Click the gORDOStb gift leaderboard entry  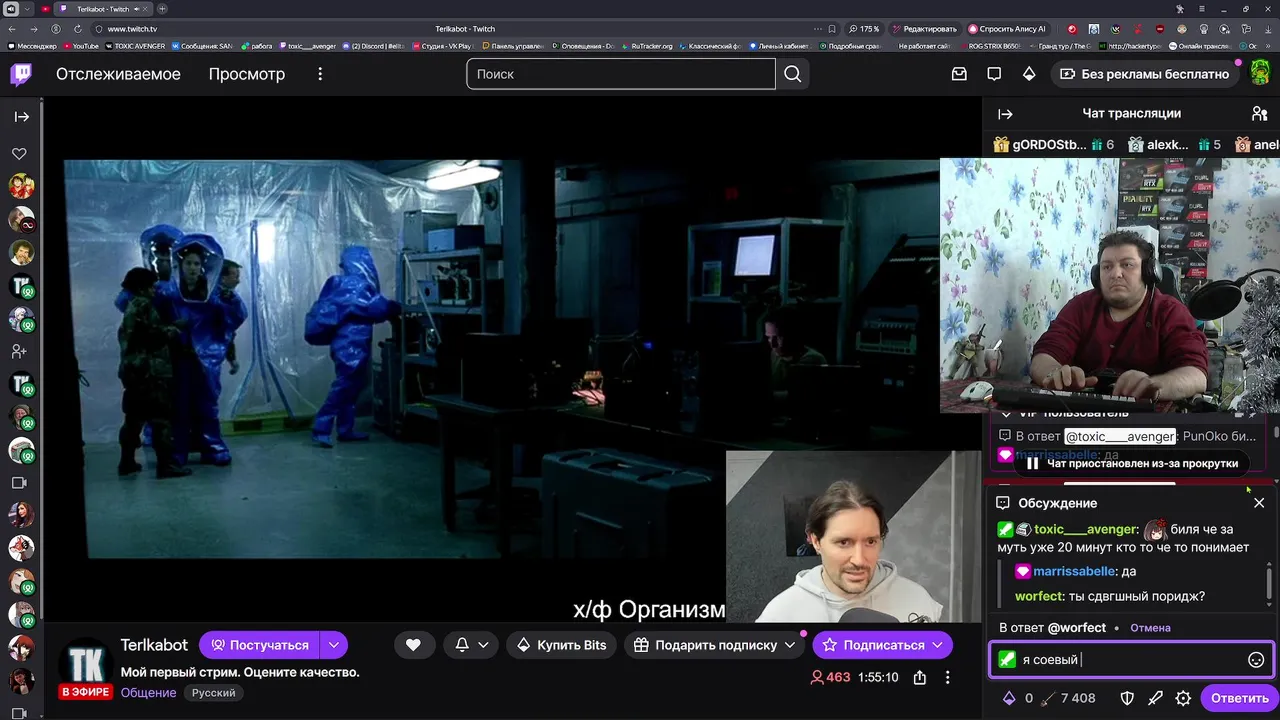[x=1053, y=145]
